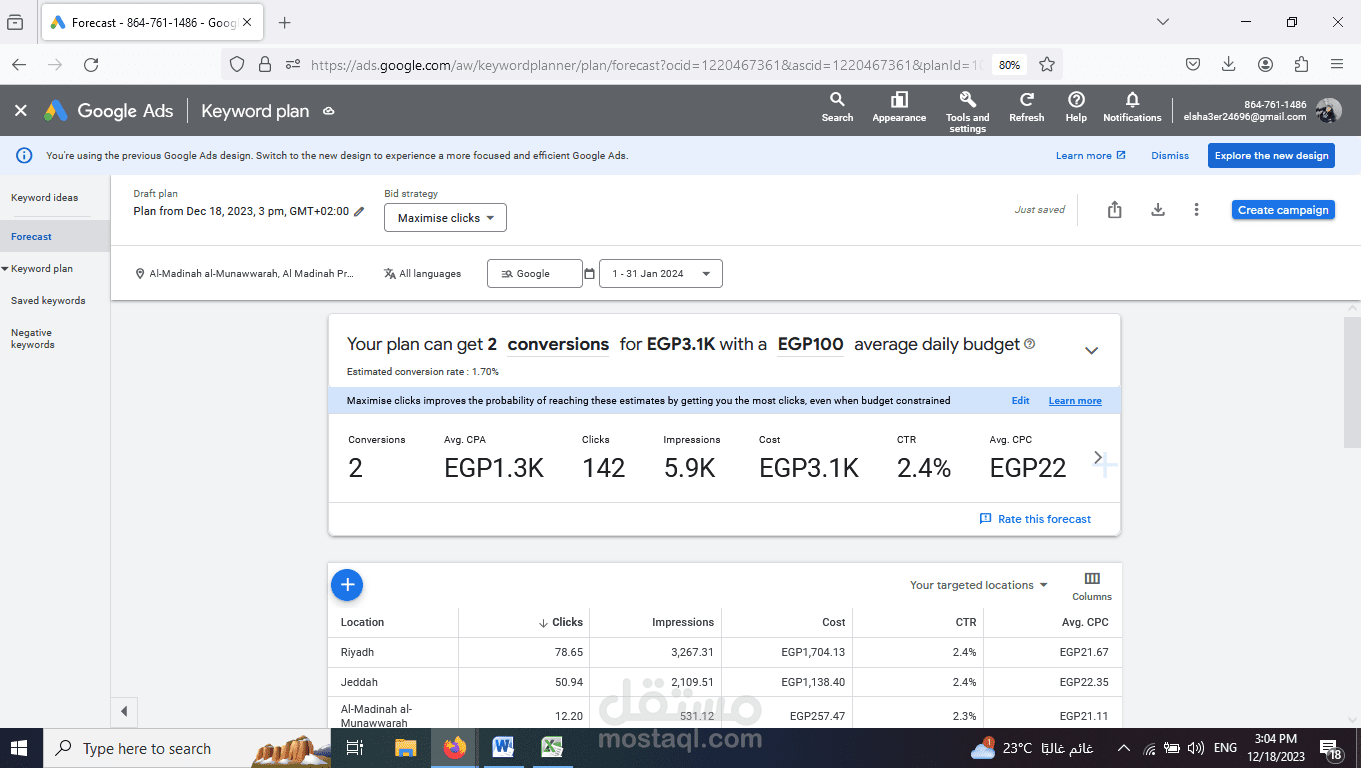
Task: Open File Explorer from the taskbar
Action: (x=405, y=748)
